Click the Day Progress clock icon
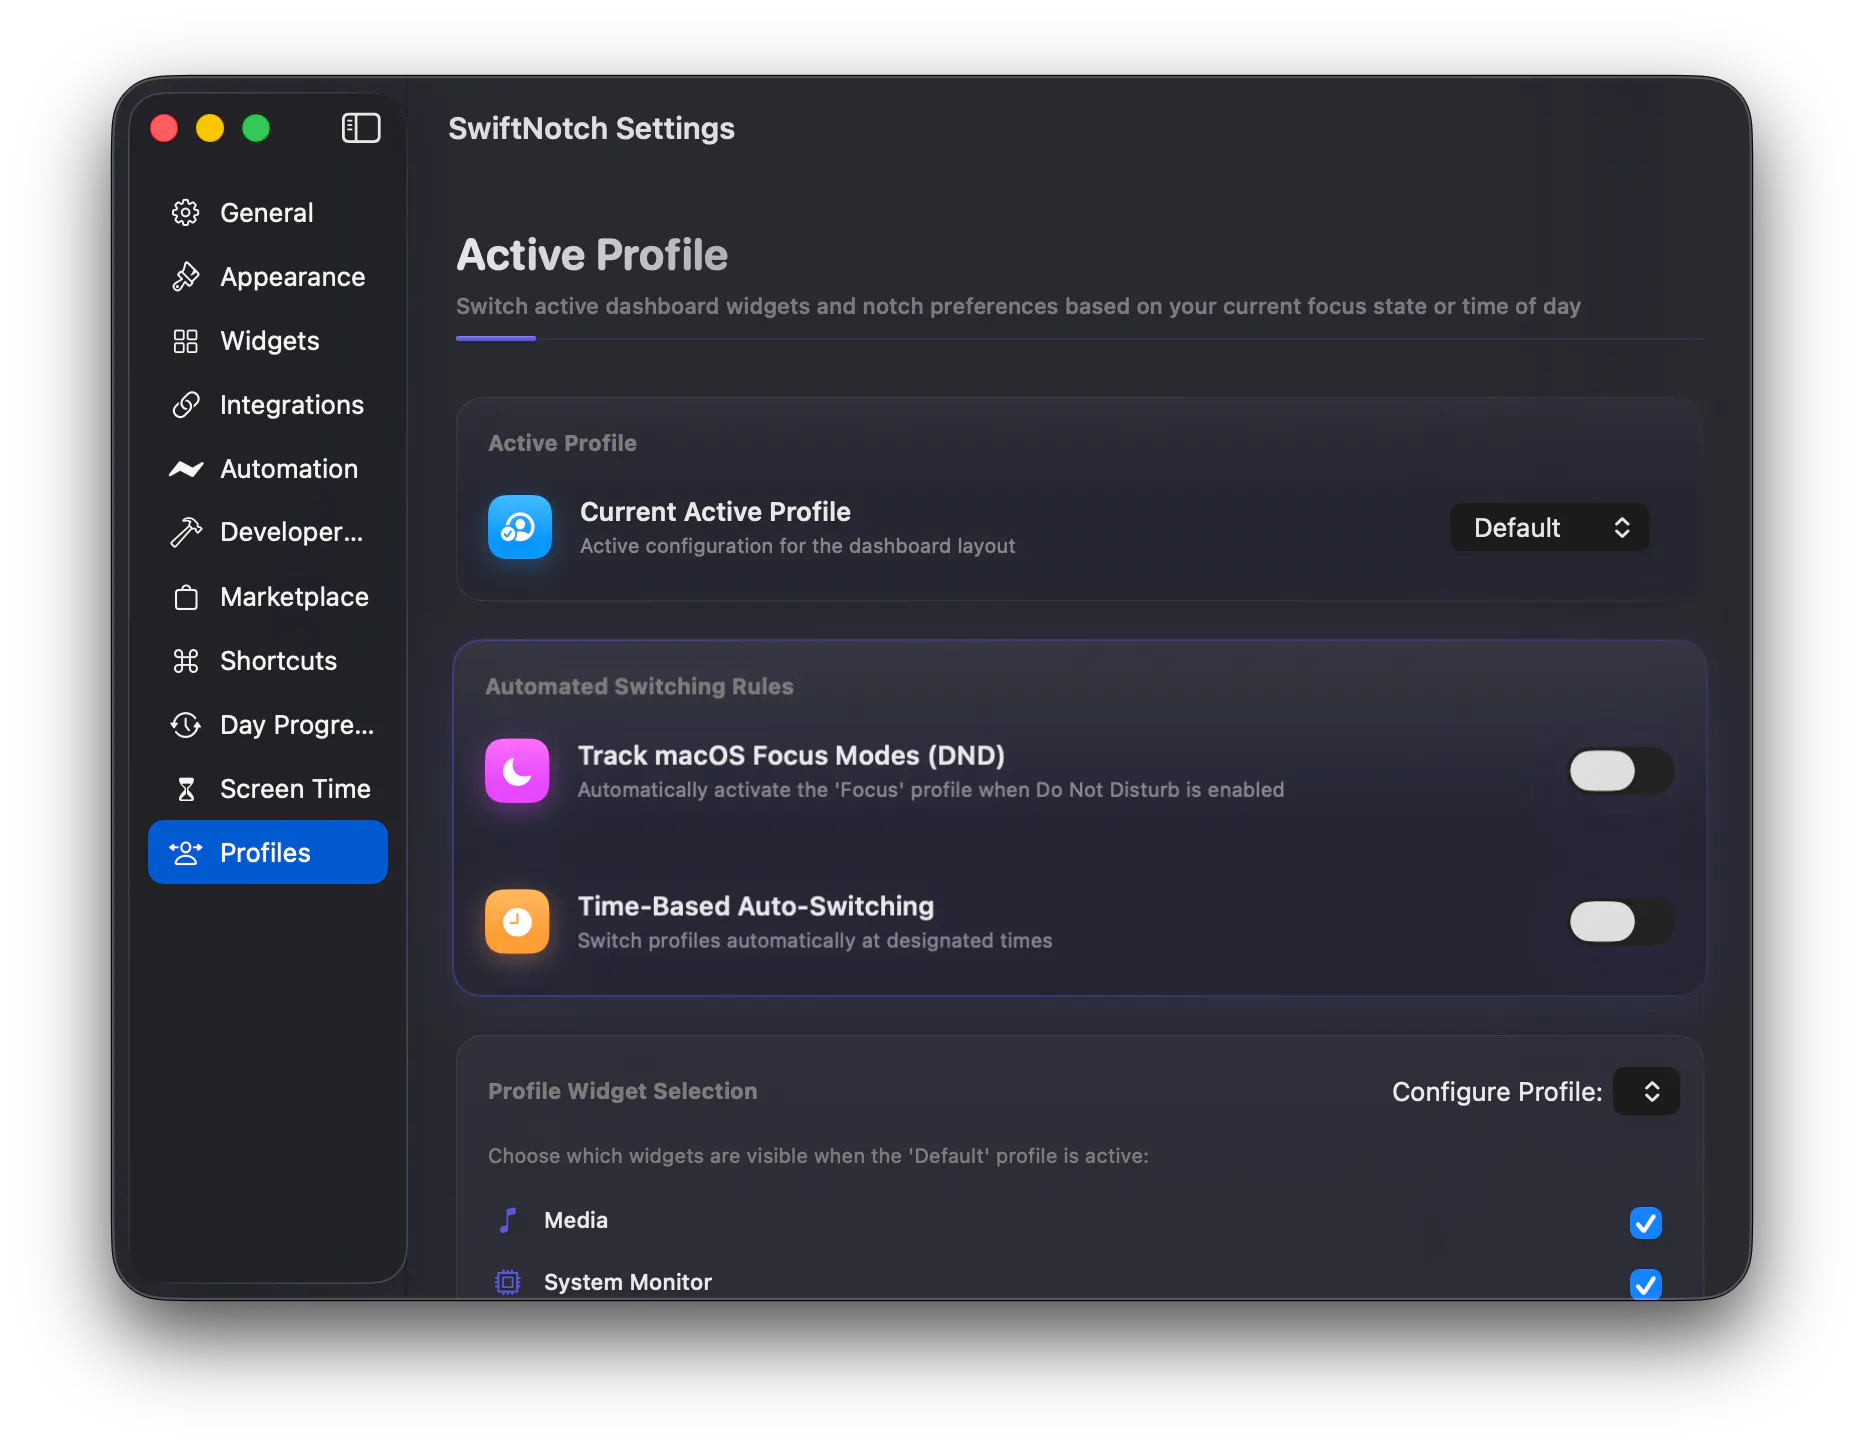The width and height of the screenshot is (1864, 1448). pos(186,725)
